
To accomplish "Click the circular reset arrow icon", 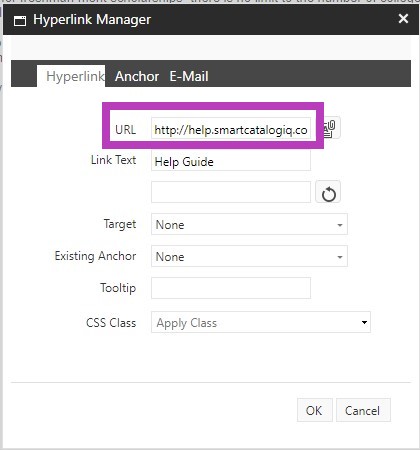I will point(328,192).
